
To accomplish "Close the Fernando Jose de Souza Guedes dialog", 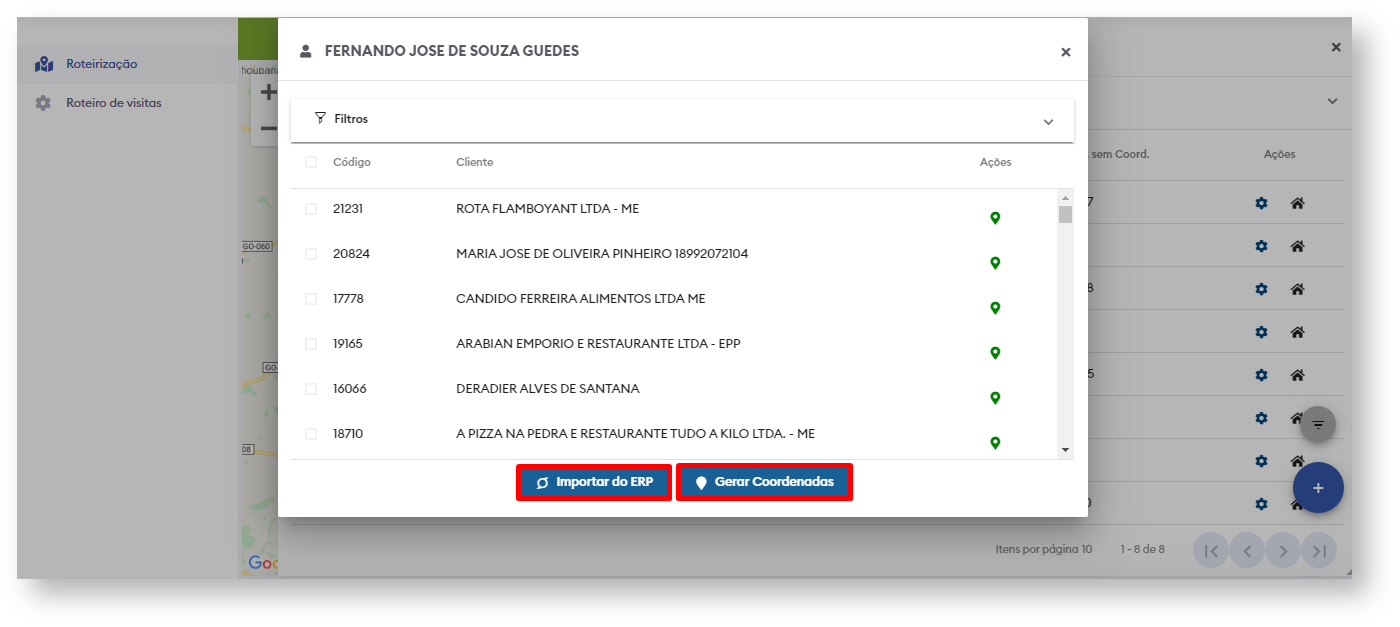I will coord(1066,52).
